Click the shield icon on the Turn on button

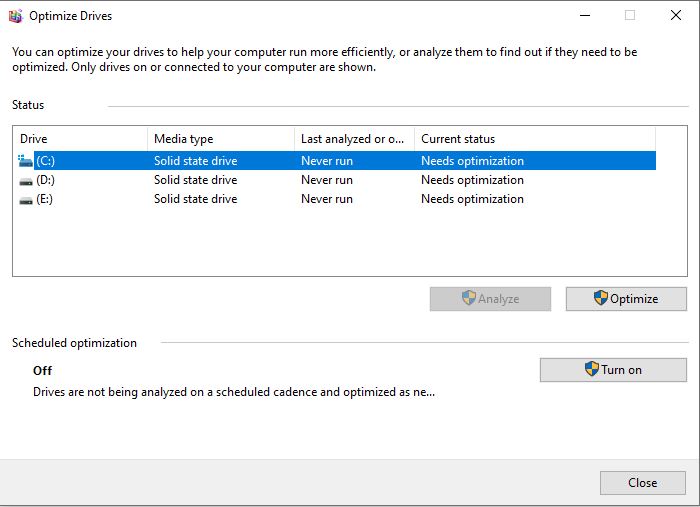(x=592, y=369)
